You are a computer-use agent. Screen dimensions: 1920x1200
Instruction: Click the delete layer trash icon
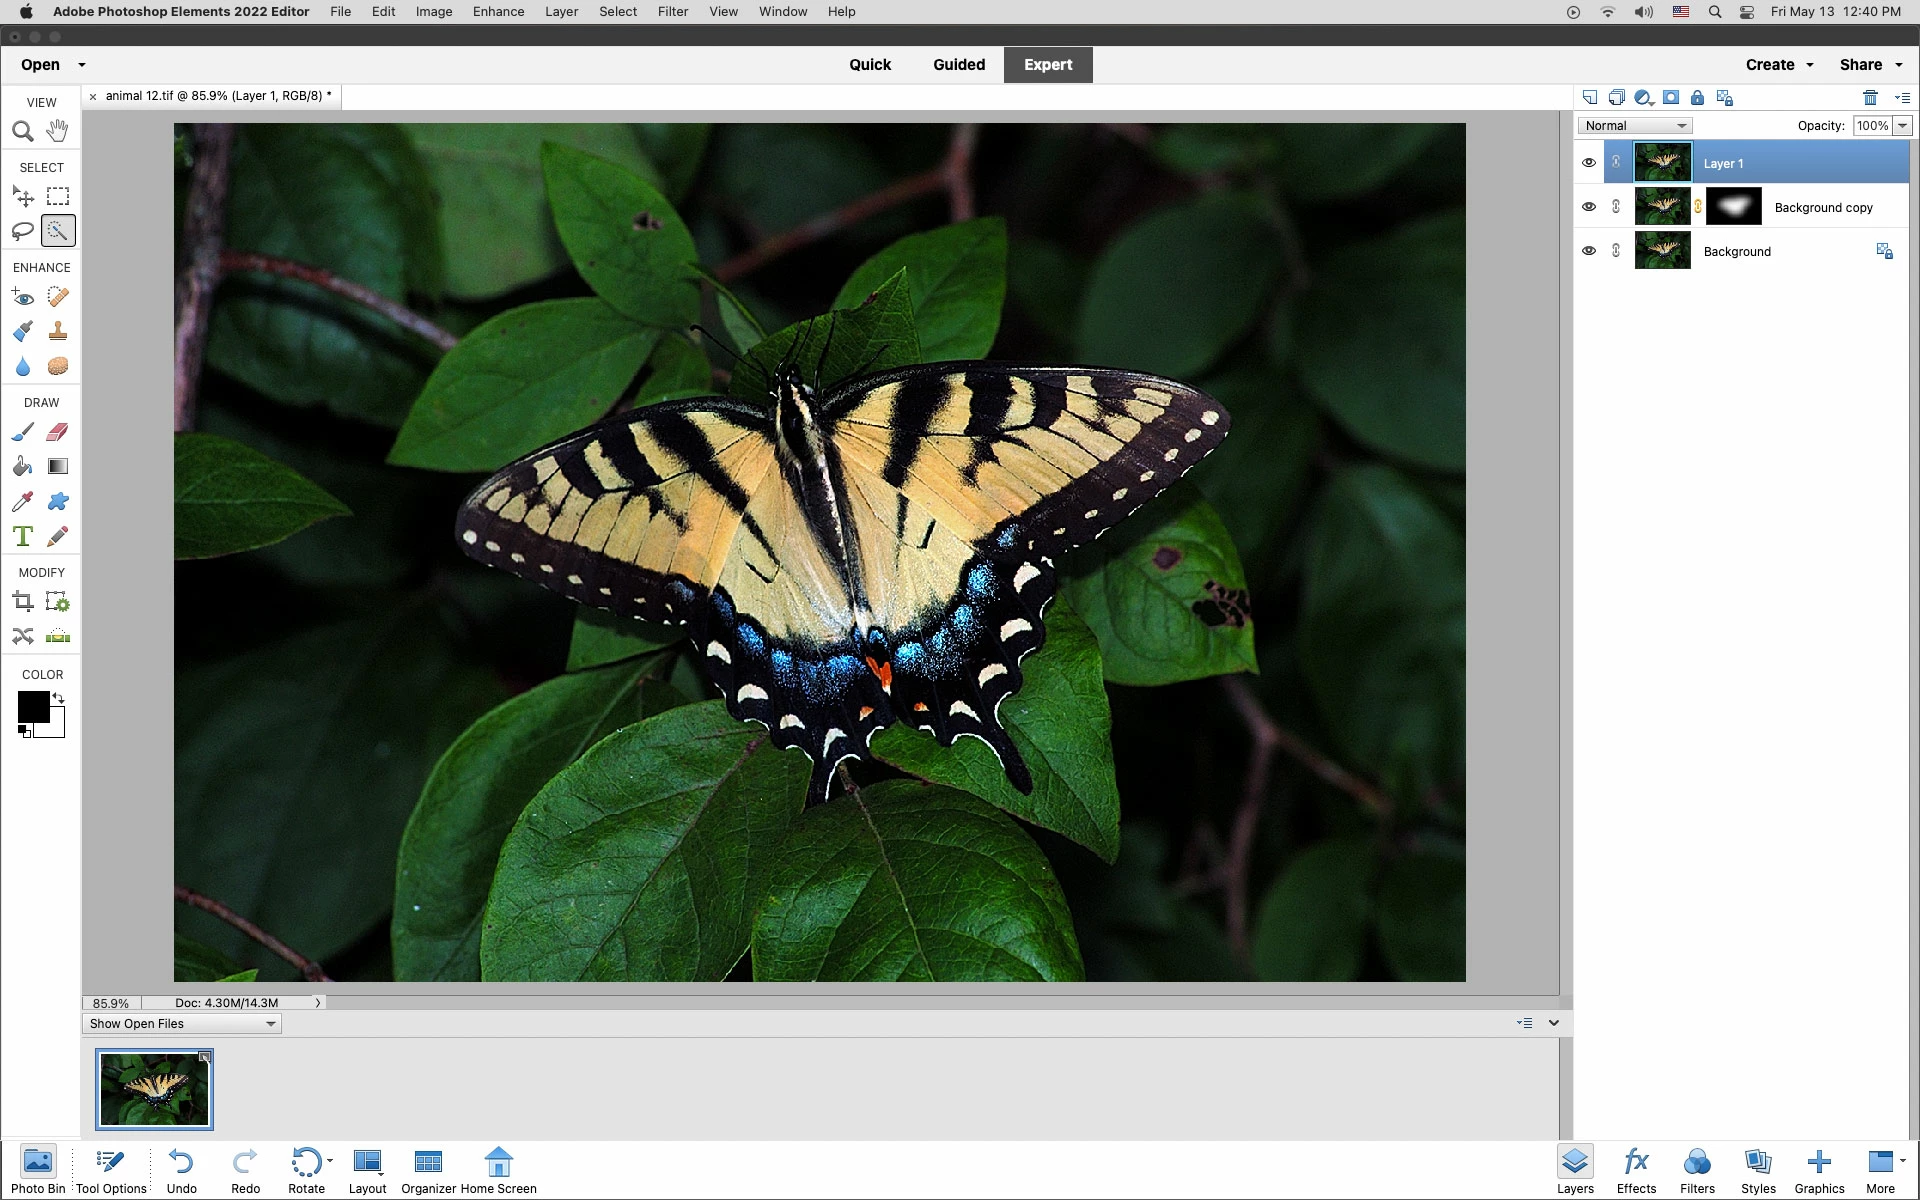tap(1870, 97)
